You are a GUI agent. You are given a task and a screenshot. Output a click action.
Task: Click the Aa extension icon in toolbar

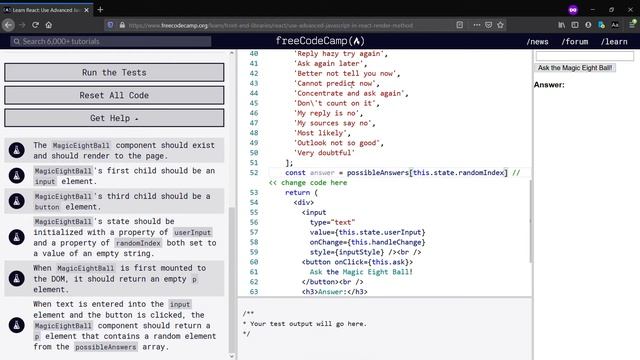pyautogui.click(x=615, y=25)
